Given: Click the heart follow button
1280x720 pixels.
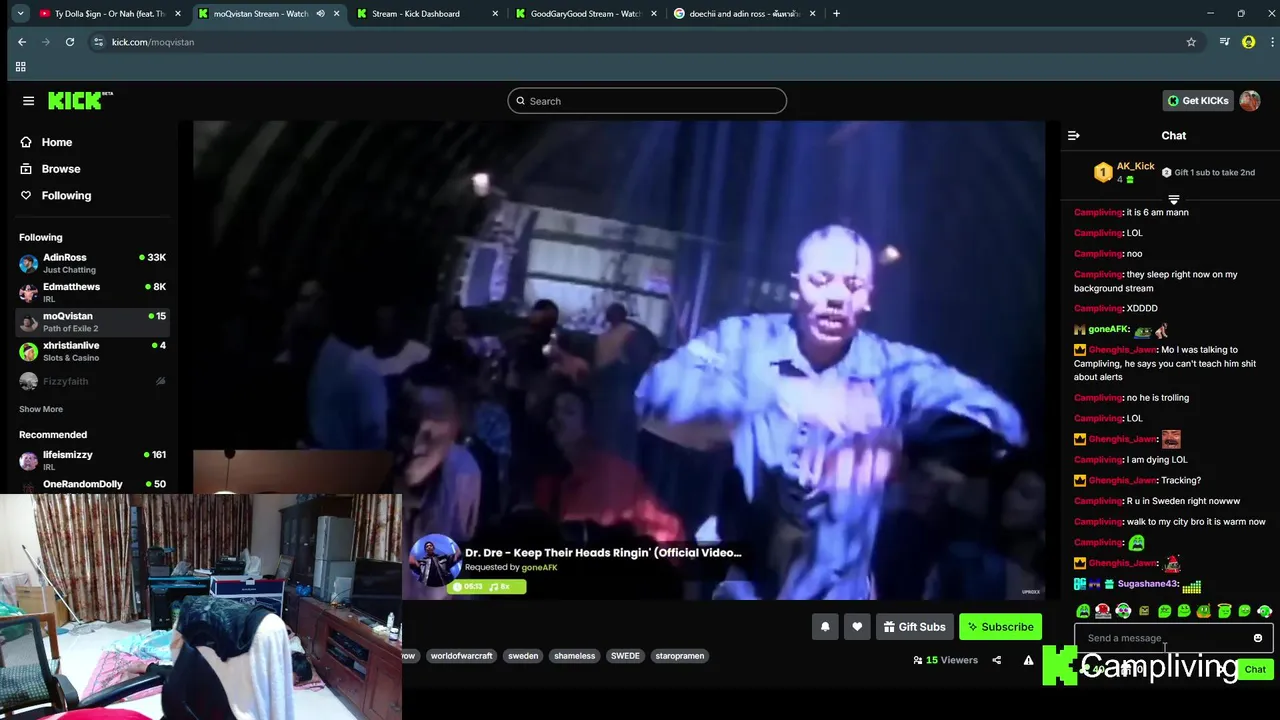Looking at the screenshot, I should coord(857,627).
